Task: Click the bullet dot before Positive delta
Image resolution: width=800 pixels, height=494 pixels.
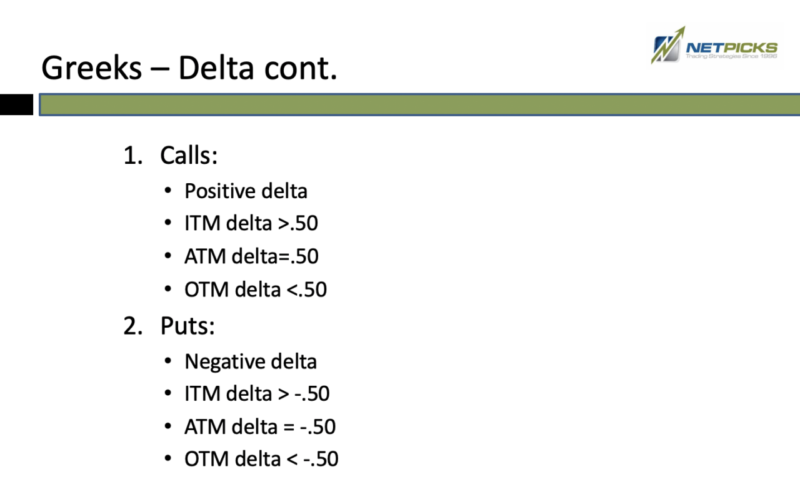Action: click(x=168, y=191)
